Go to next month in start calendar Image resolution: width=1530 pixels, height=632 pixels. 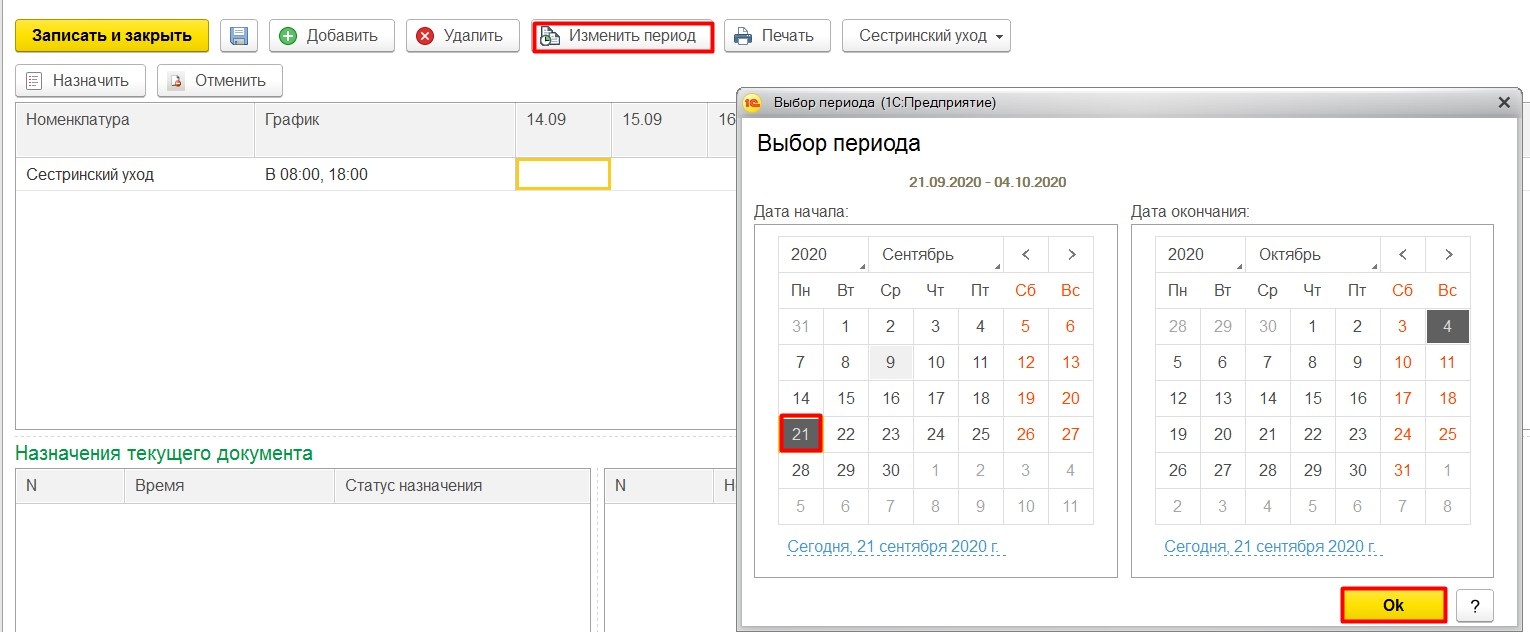coord(1070,255)
